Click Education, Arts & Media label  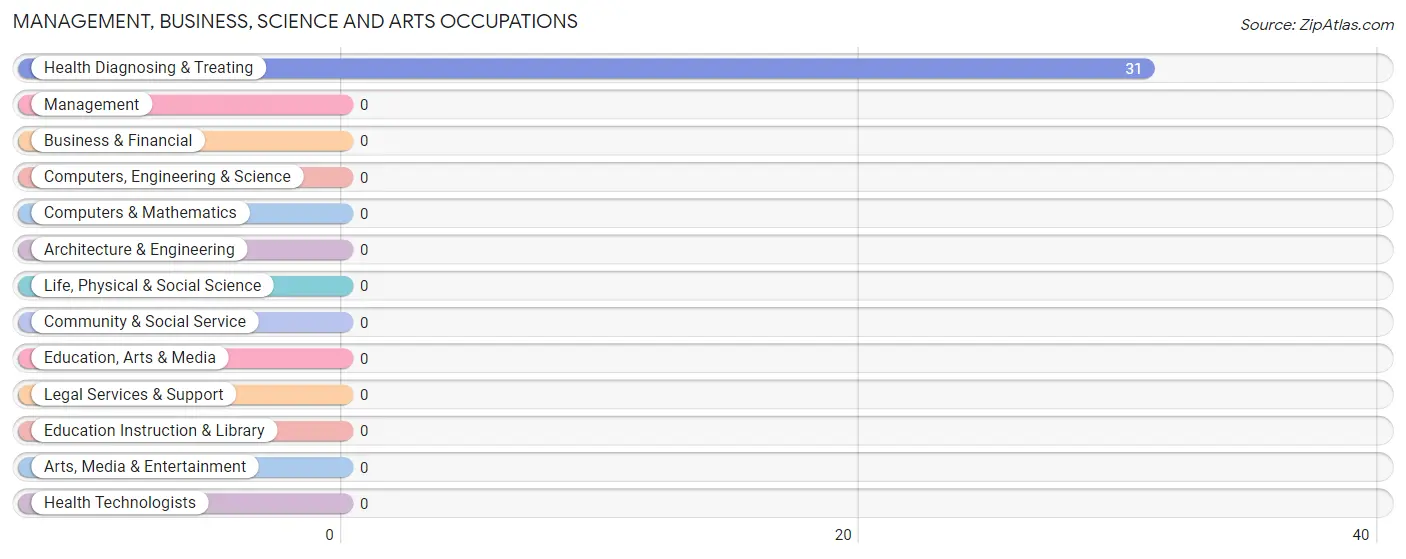pyautogui.click(x=130, y=357)
